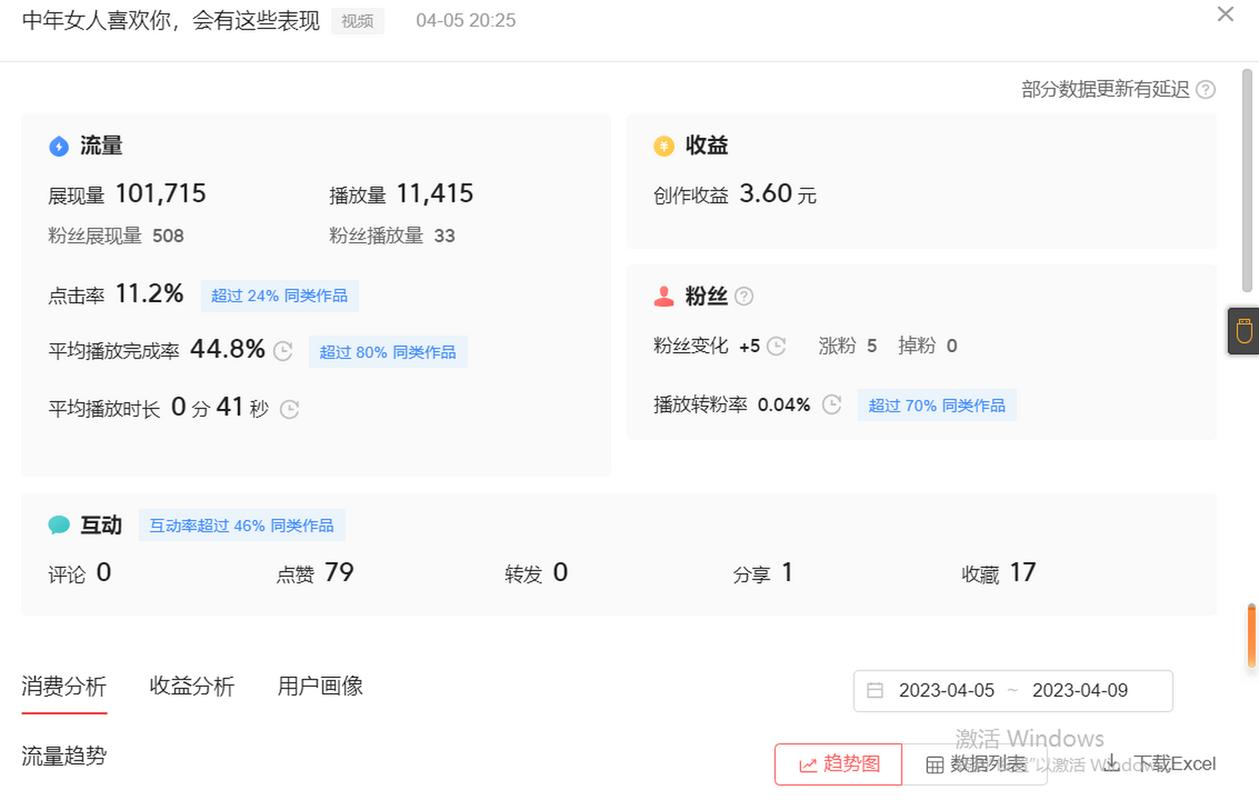The image size is (1259, 800).
Task: Click the floating mouse widget on right edge
Action: [x=1243, y=331]
